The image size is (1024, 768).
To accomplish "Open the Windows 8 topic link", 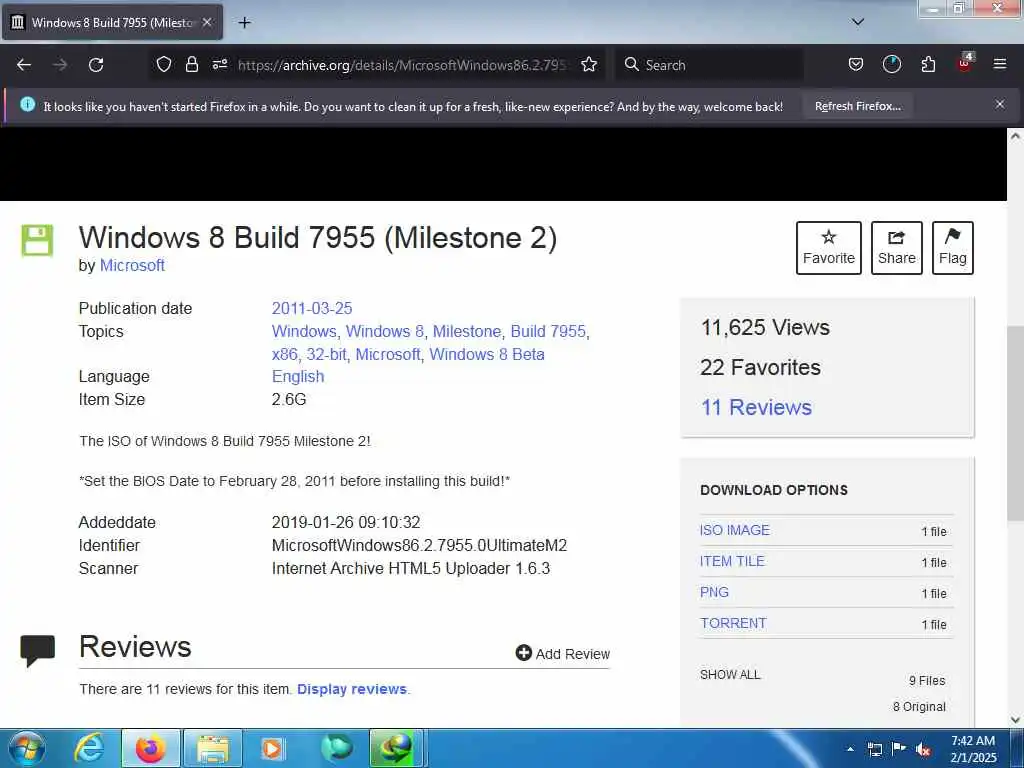I will point(385,331).
